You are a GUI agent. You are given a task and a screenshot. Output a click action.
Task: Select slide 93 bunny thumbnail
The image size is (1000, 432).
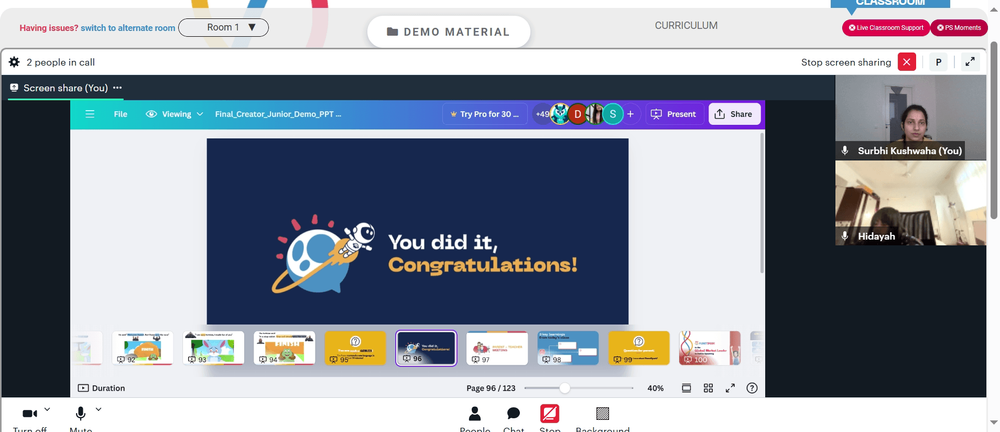(214, 348)
